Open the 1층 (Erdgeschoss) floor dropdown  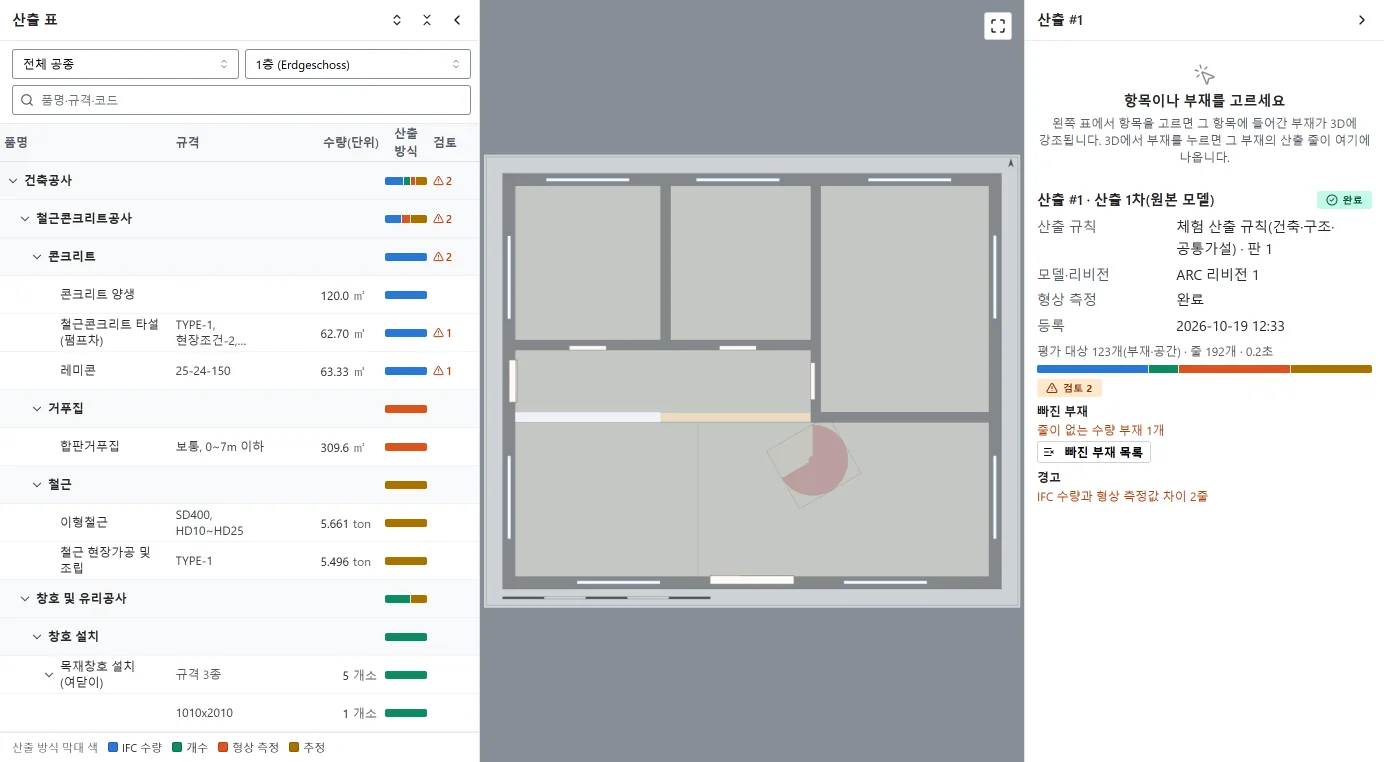click(358, 64)
